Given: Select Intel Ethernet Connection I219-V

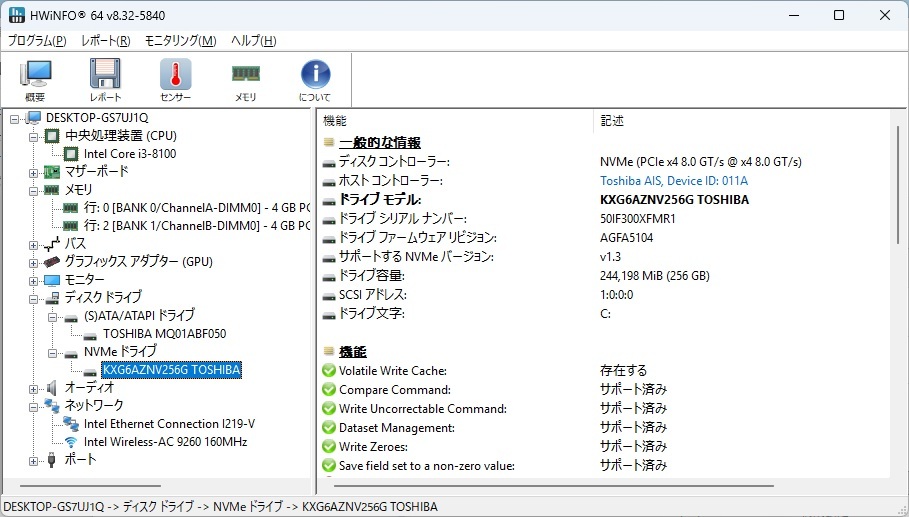Looking at the screenshot, I should click(x=169, y=423).
